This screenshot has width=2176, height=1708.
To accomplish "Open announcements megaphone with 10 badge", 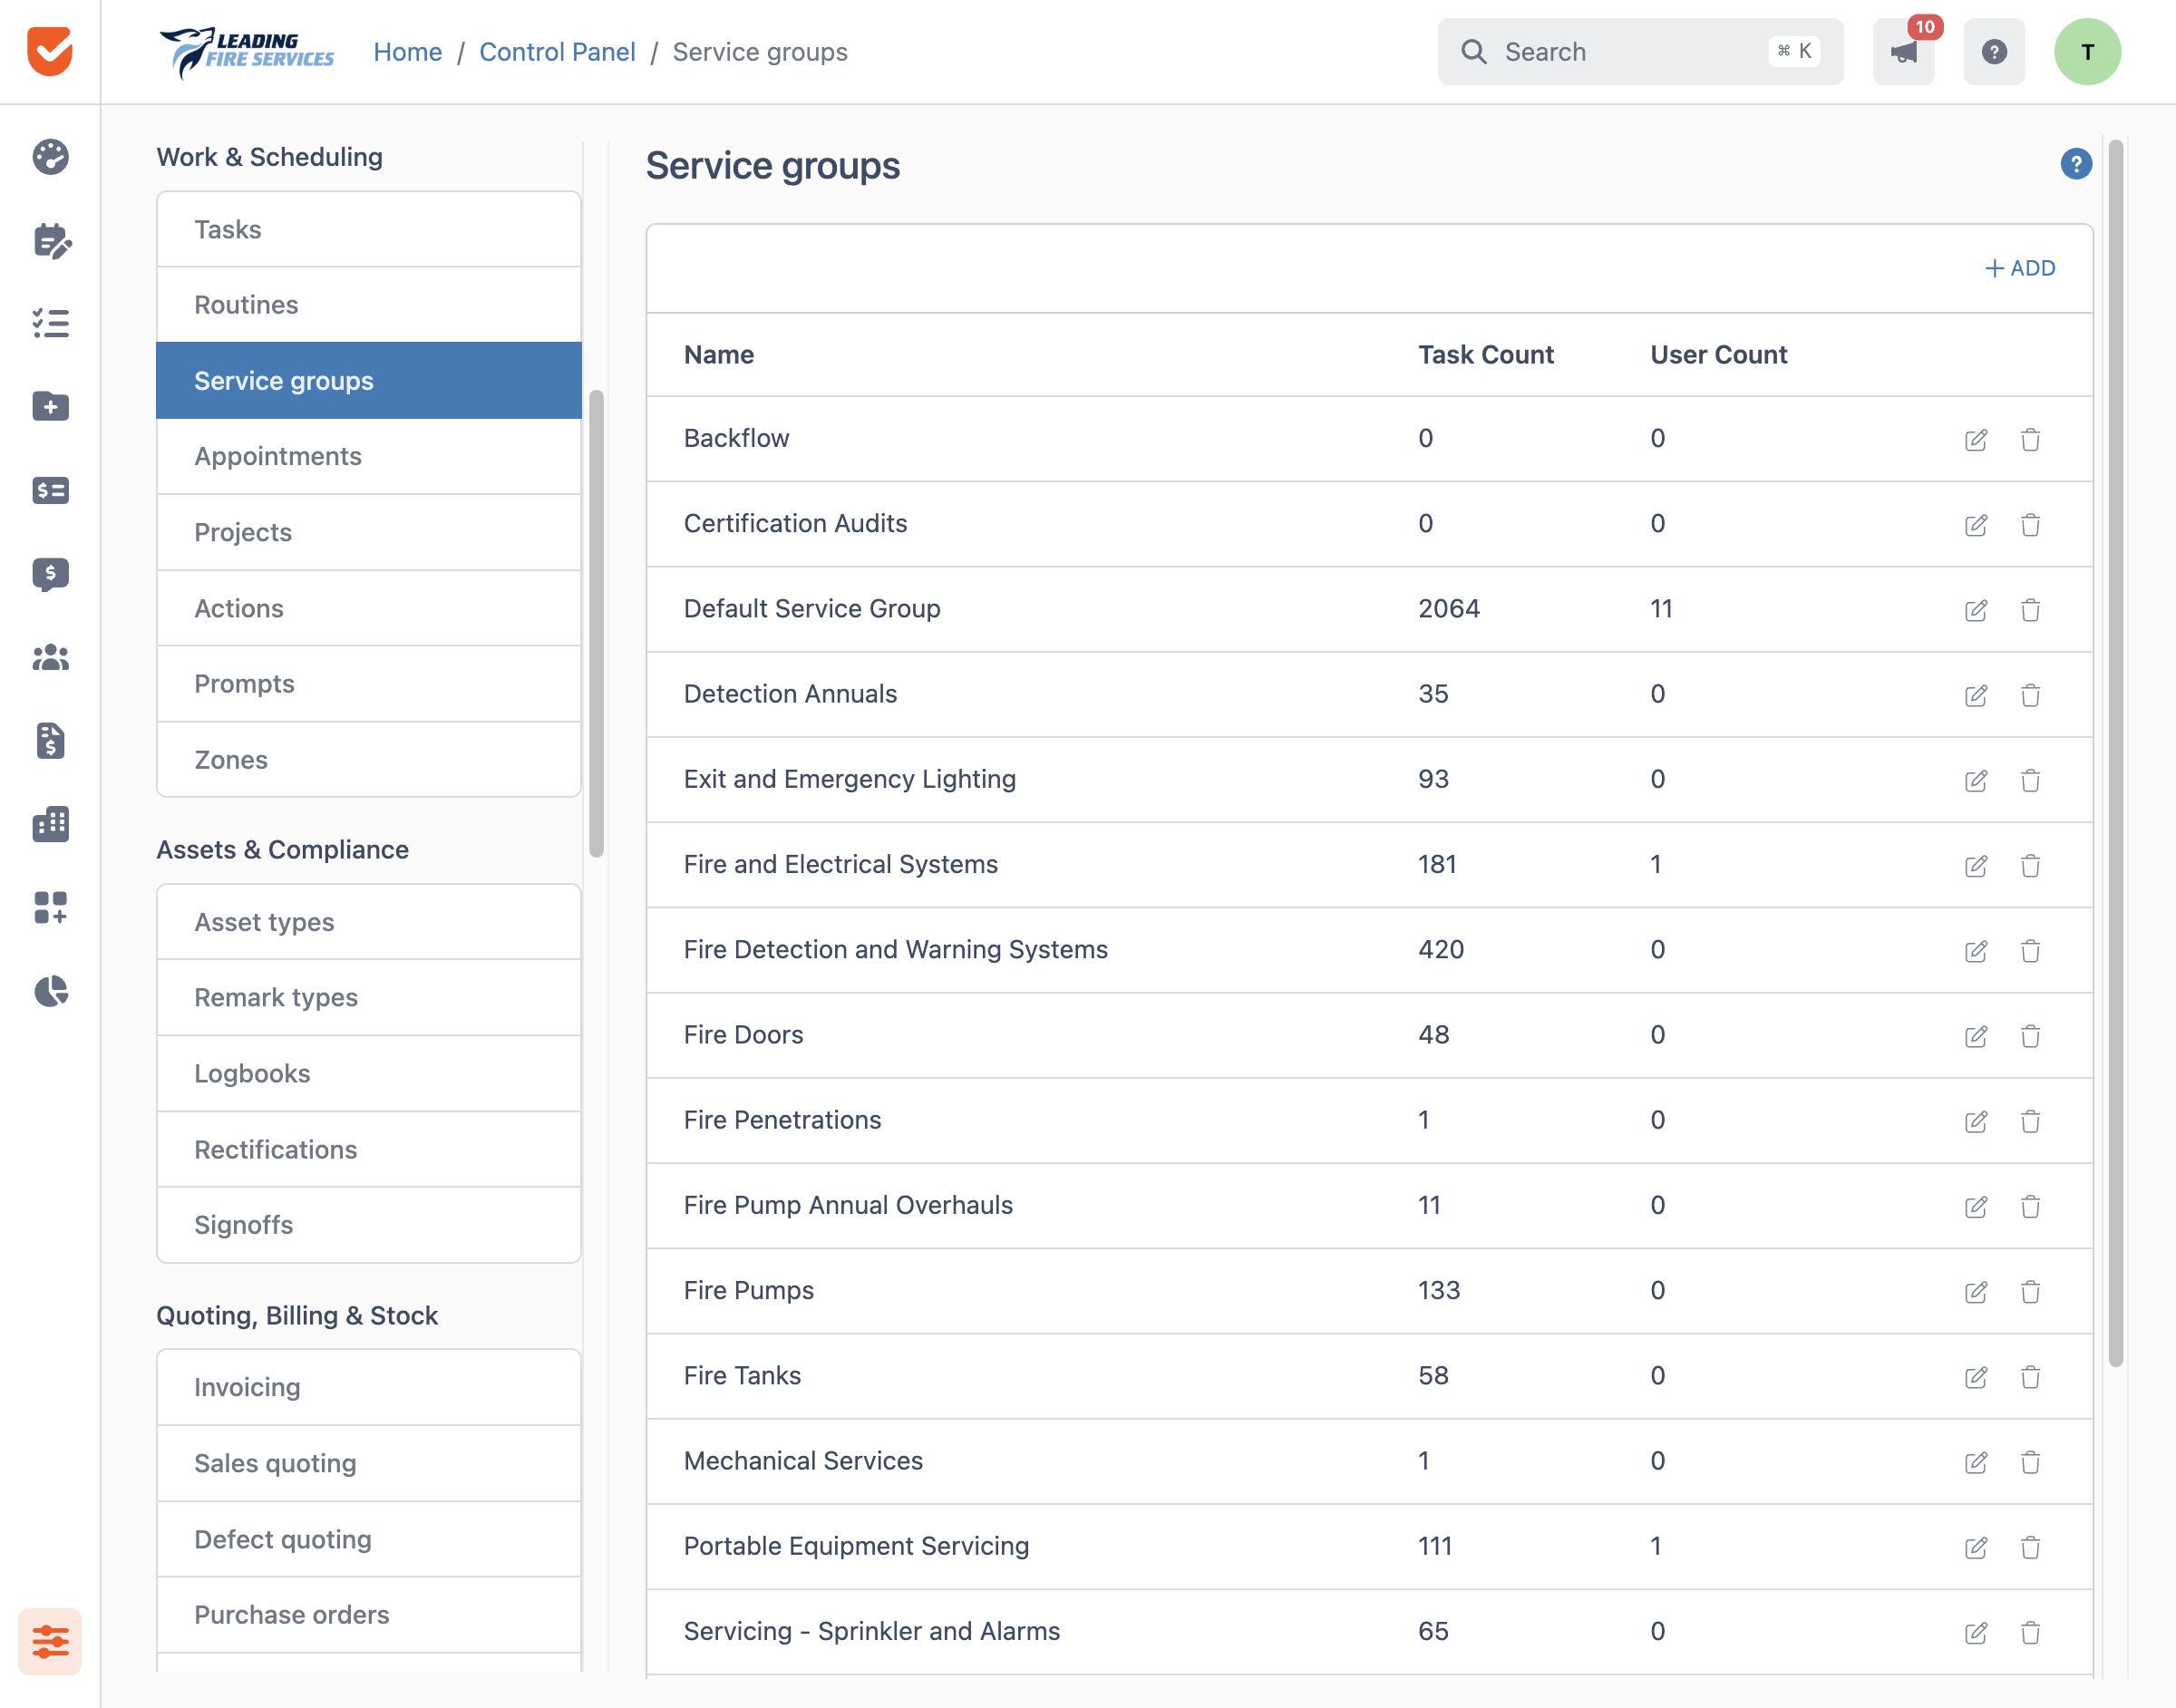I will (x=1903, y=52).
